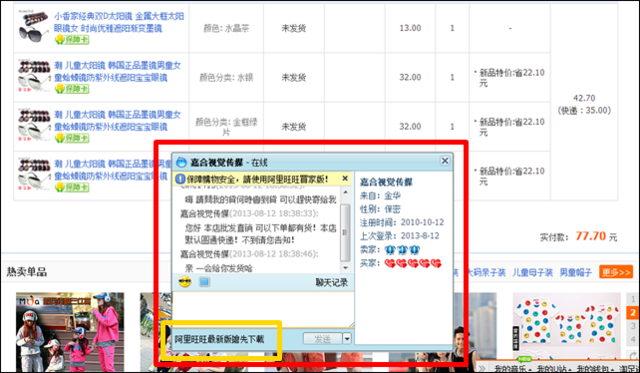The height and width of the screenshot is (373, 640).
Task: Click the pink tracksuit family product image
Action: click(70, 332)
